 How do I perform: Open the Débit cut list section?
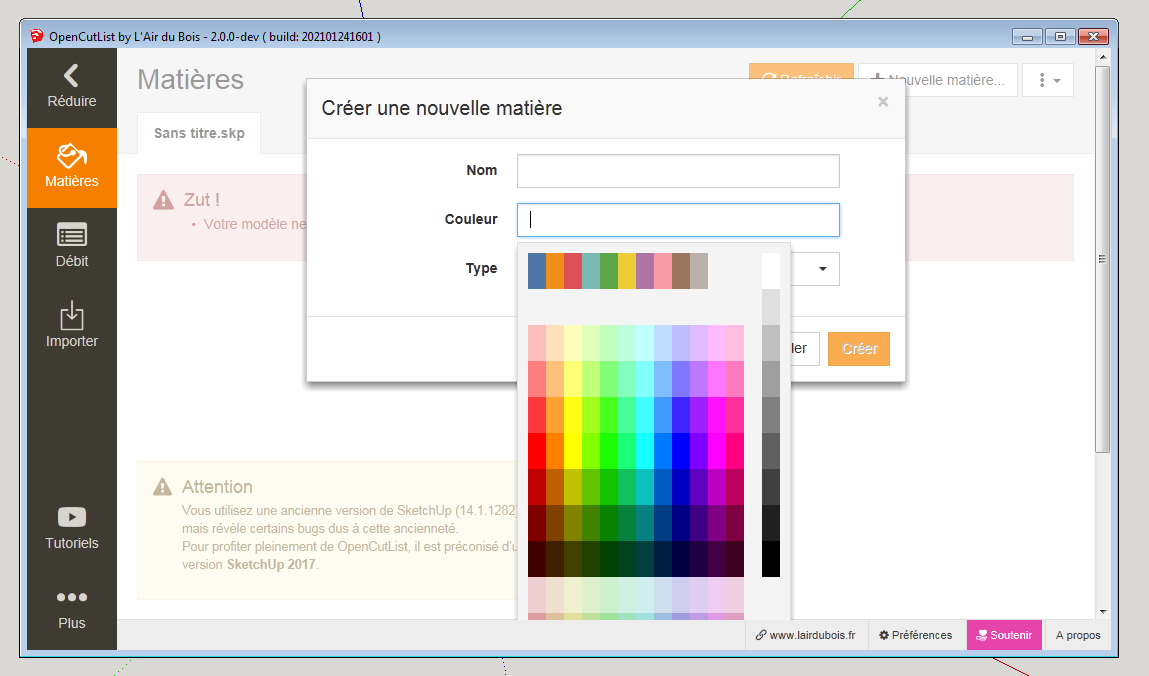(72, 248)
